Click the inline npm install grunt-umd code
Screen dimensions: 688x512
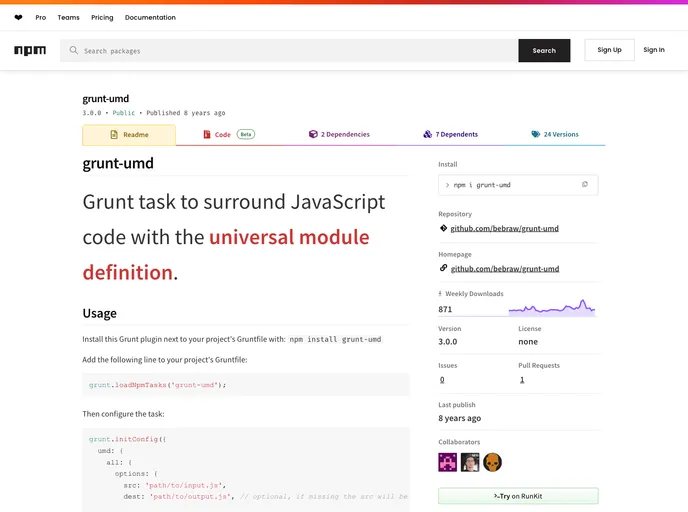click(335, 339)
